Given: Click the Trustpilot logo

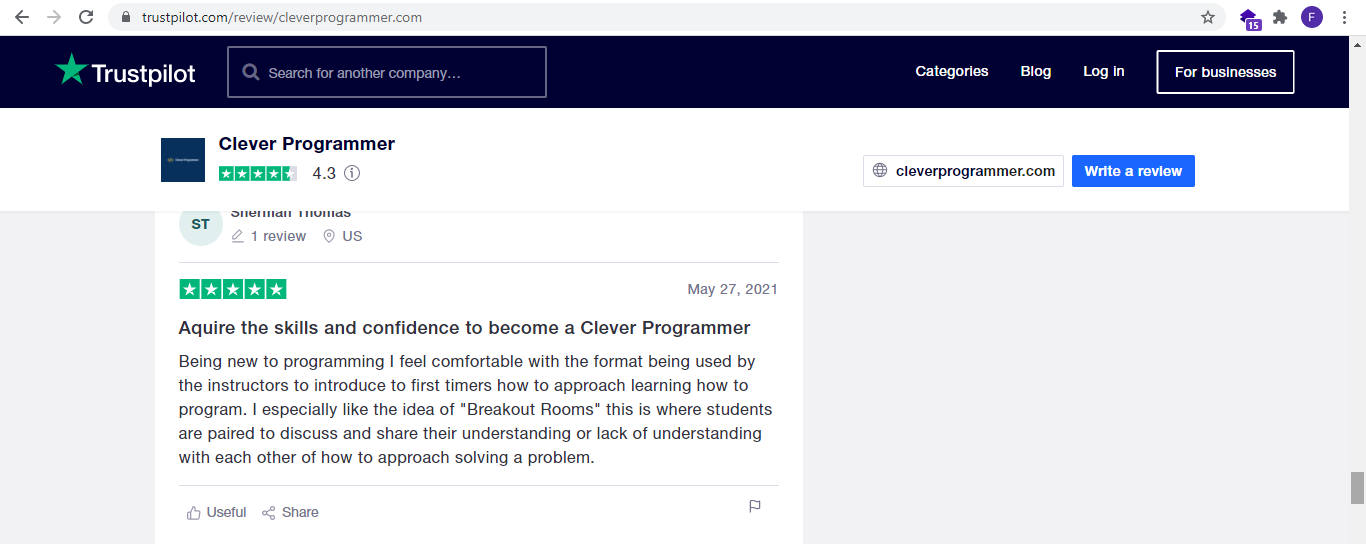Looking at the screenshot, I should tap(125, 71).
